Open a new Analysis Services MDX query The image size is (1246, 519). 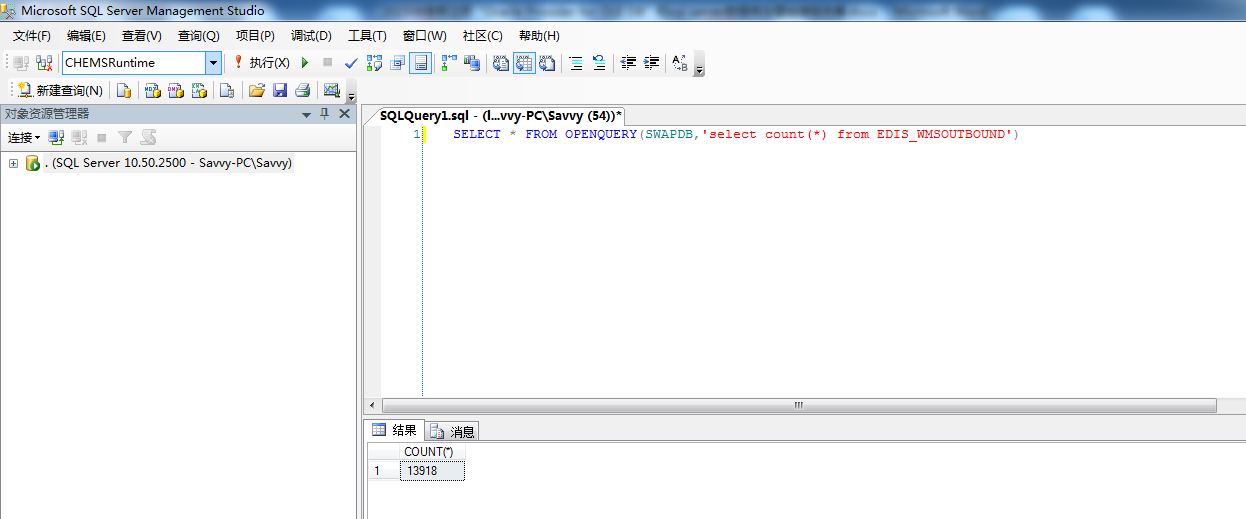pyautogui.click(x=153, y=90)
